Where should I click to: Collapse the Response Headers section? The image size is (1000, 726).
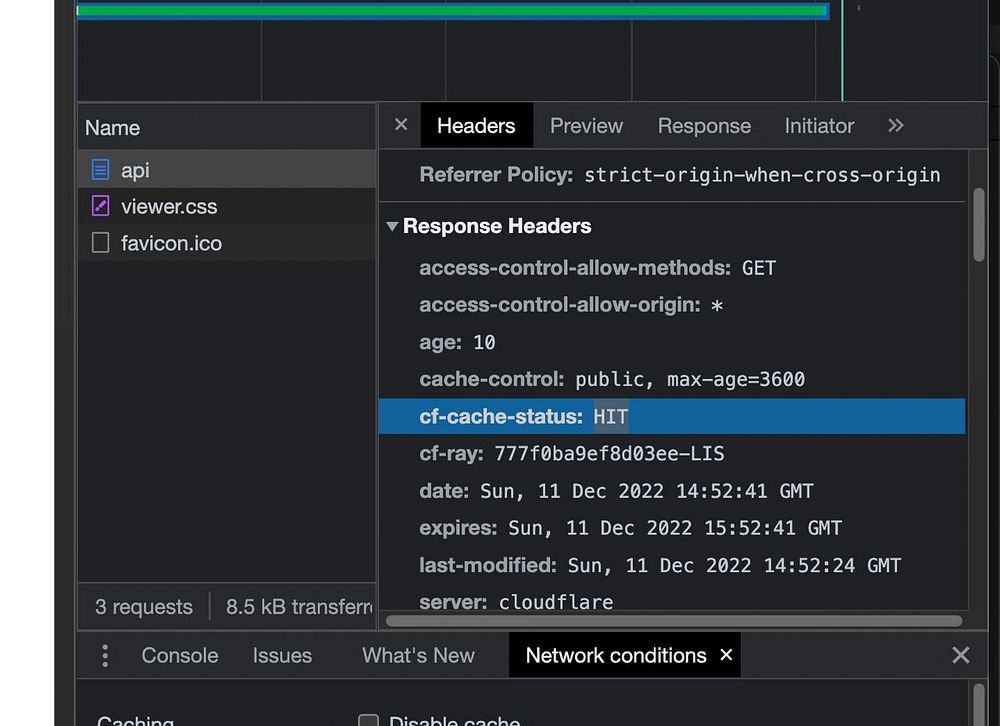pyautogui.click(x=393, y=227)
